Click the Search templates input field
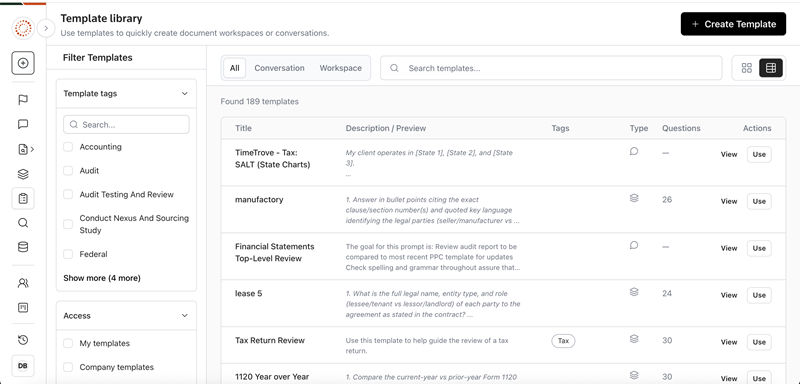The width and height of the screenshot is (800, 385). [x=551, y=68]
